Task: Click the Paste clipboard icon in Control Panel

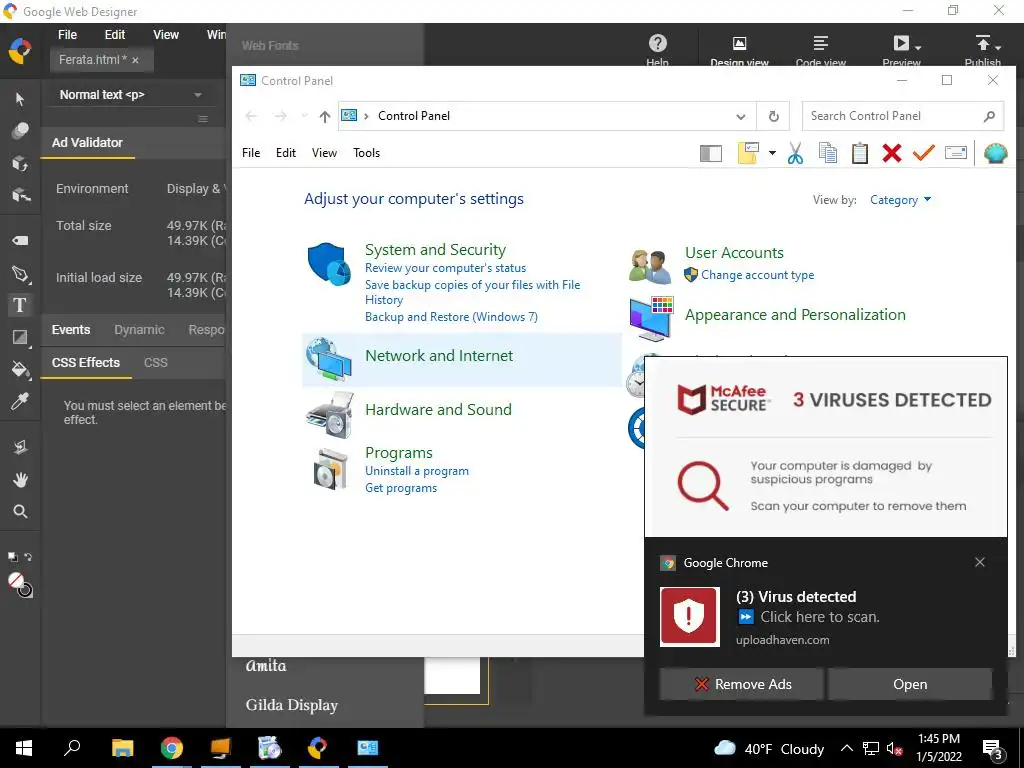Action: click(859, 153)
